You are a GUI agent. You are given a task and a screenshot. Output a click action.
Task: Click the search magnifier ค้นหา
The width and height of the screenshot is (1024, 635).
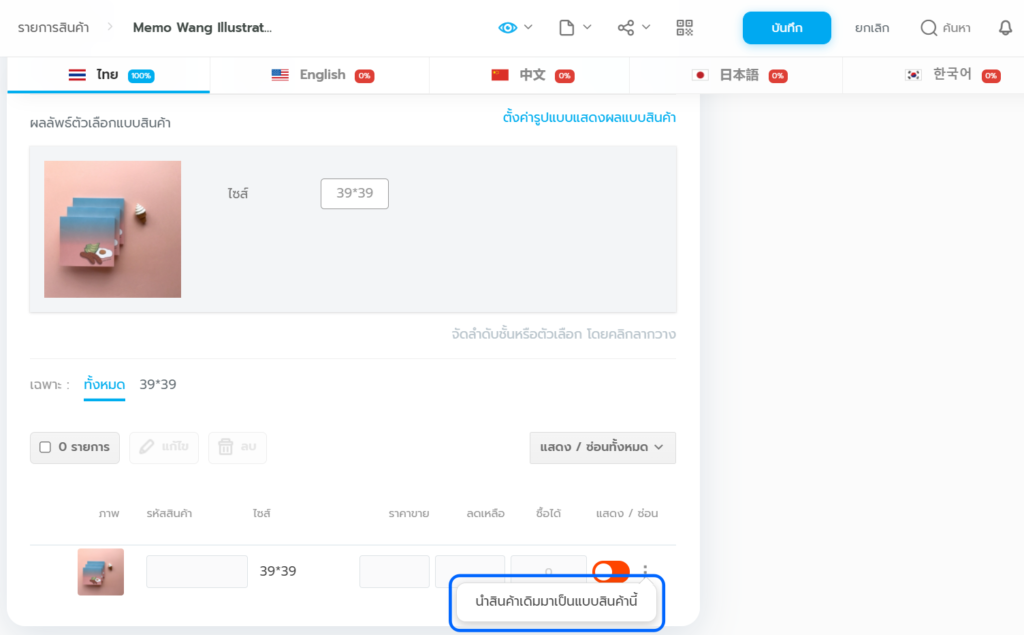[945, 28]
